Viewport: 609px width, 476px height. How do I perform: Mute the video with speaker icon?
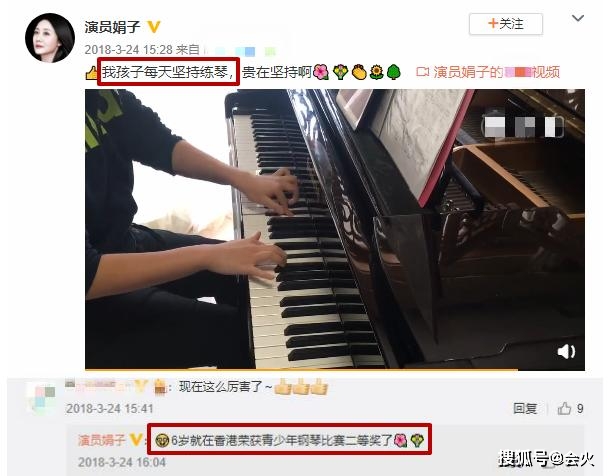(x=566, y=352)
